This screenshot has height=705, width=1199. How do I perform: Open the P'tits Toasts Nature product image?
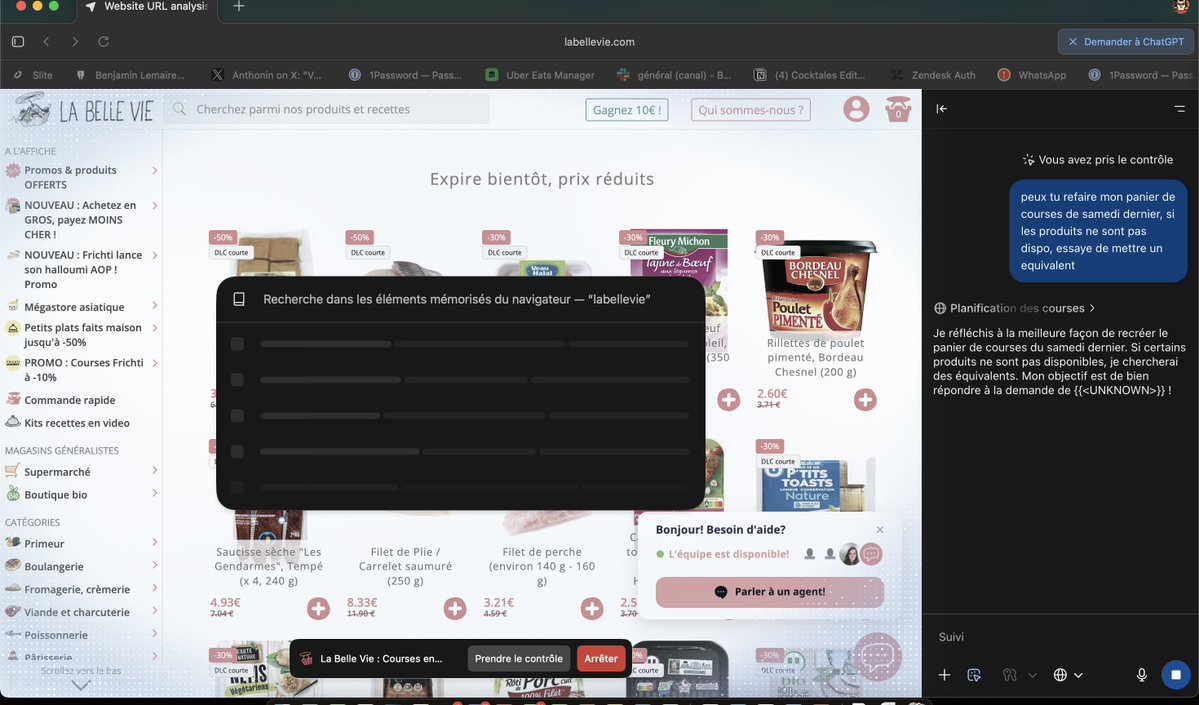click(817, 483)
